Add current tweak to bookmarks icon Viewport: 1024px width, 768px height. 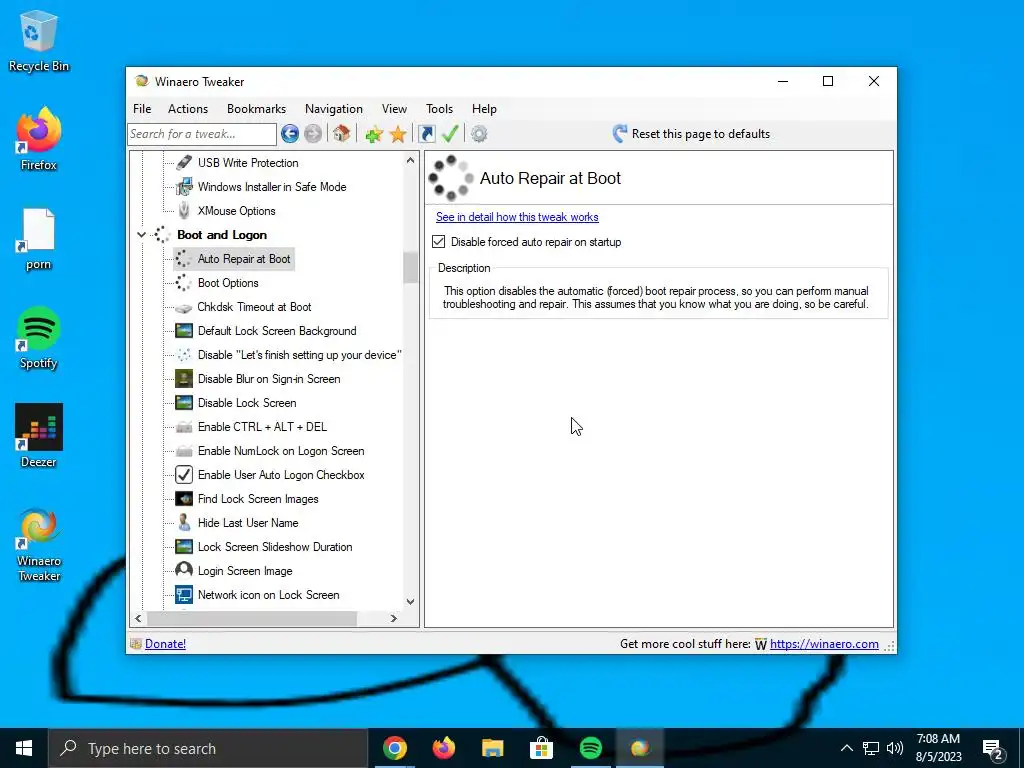(x=374, y=135)
